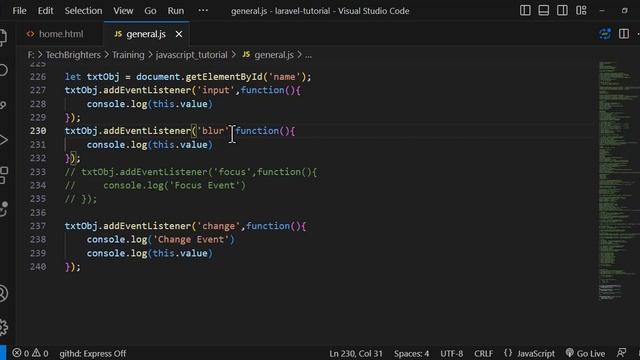The image size is (640, 360).
Task: Click the braces icon beside JavaScript
Action: tap(508, 353)
